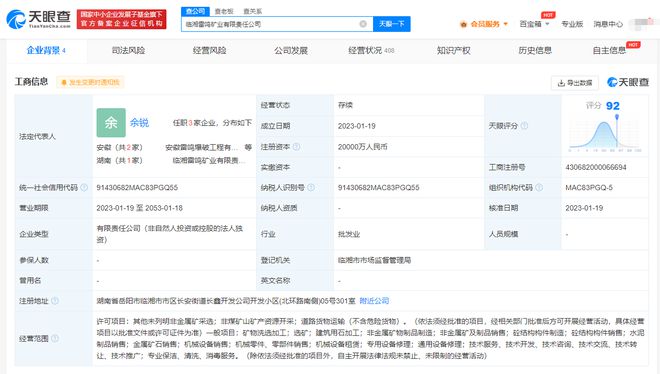Switch to the 查关系 search tab
This screenshot has height=374, width=660.
[x=253, y=11]
